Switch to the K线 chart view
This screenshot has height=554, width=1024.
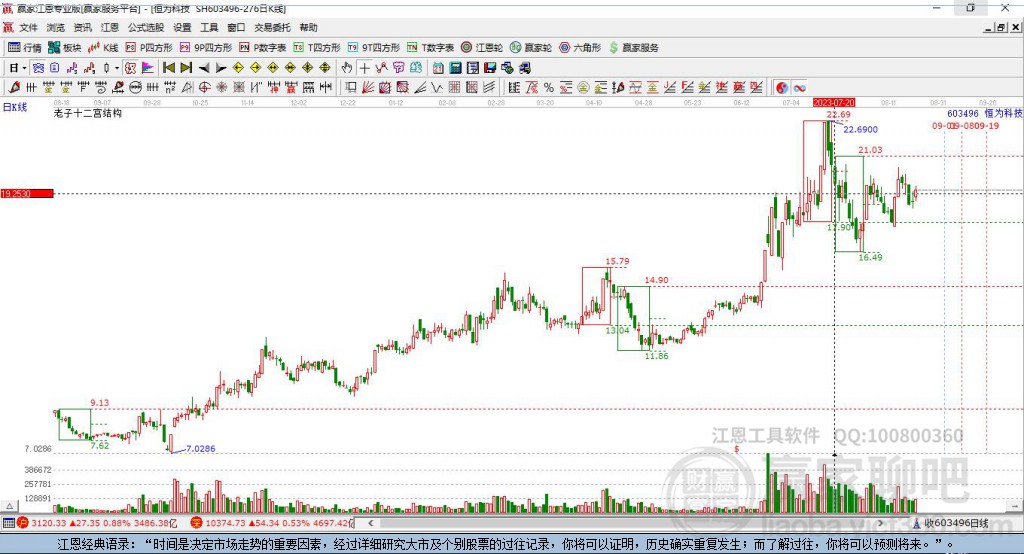[x=103, y=48]
